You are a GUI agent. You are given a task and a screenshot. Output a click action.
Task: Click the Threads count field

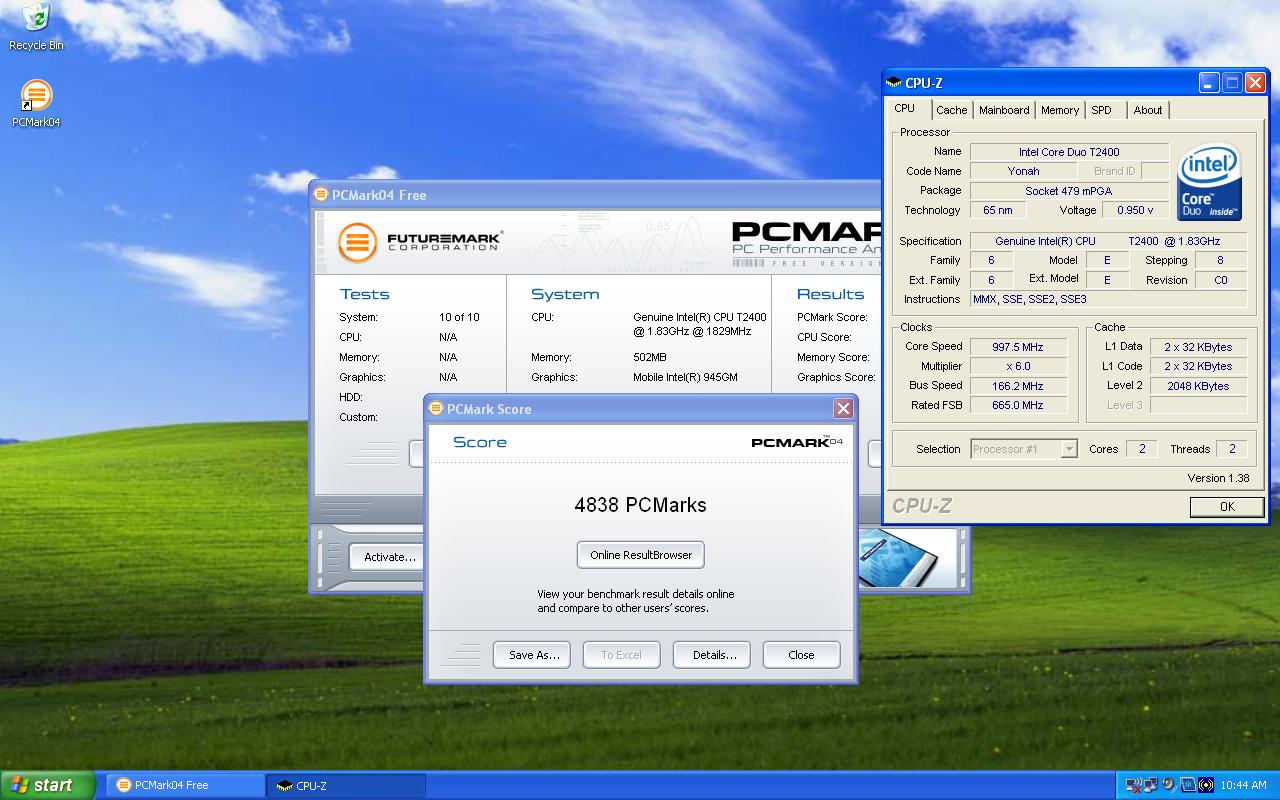(x=1231, y=449)
